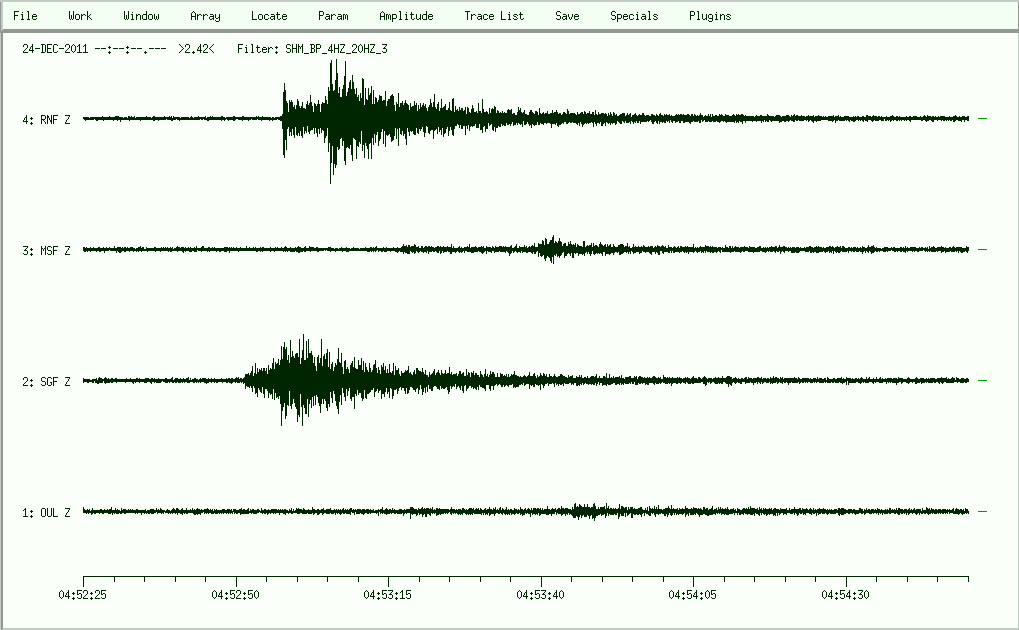Image resolution: width=1019 pixels, height=630 pixels.
Task: Click the 04:54:05 time axis label
Action: 694,594
